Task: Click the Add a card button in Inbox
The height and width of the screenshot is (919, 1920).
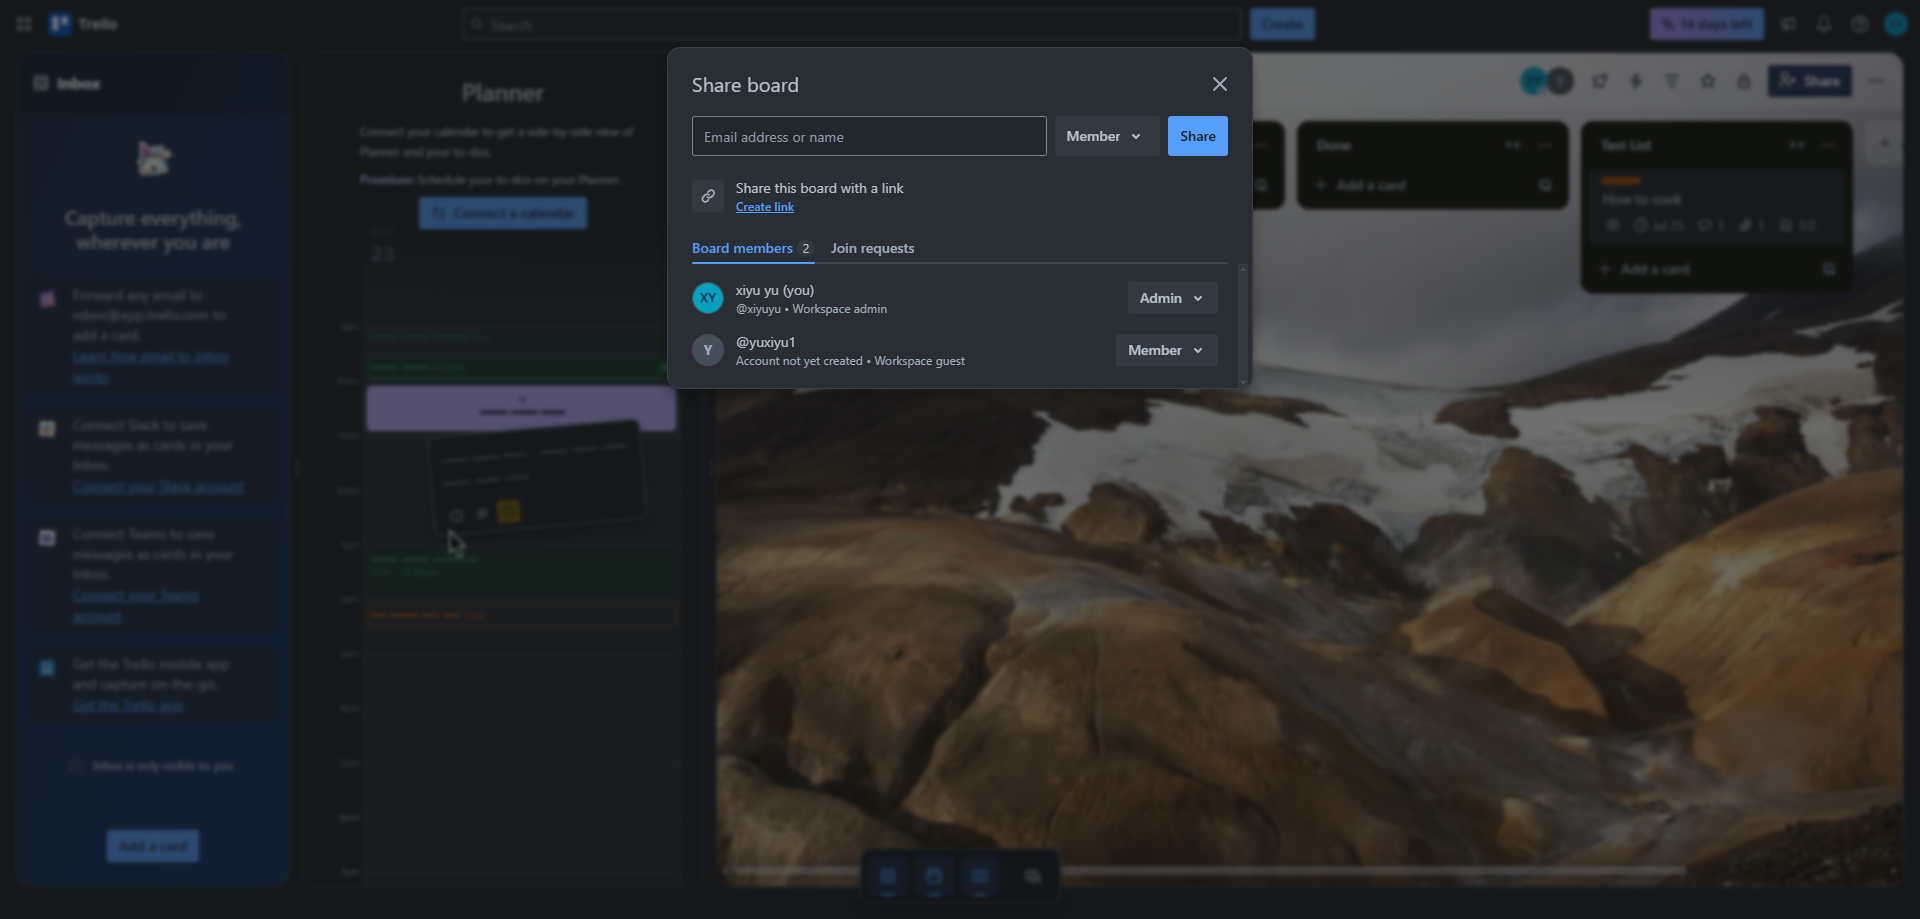Action: [x=153, y=846]
